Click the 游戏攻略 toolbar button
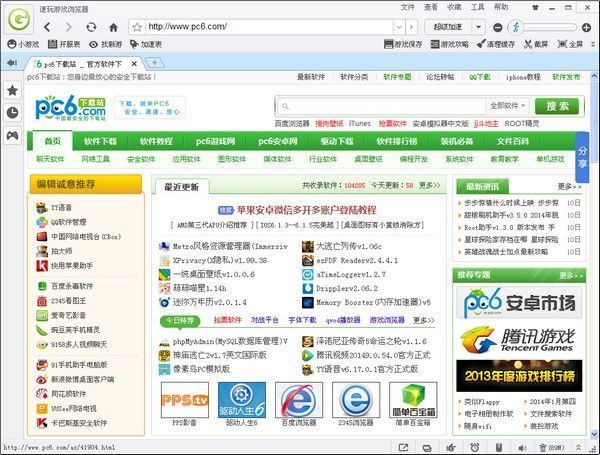 (x=449, y=44)
